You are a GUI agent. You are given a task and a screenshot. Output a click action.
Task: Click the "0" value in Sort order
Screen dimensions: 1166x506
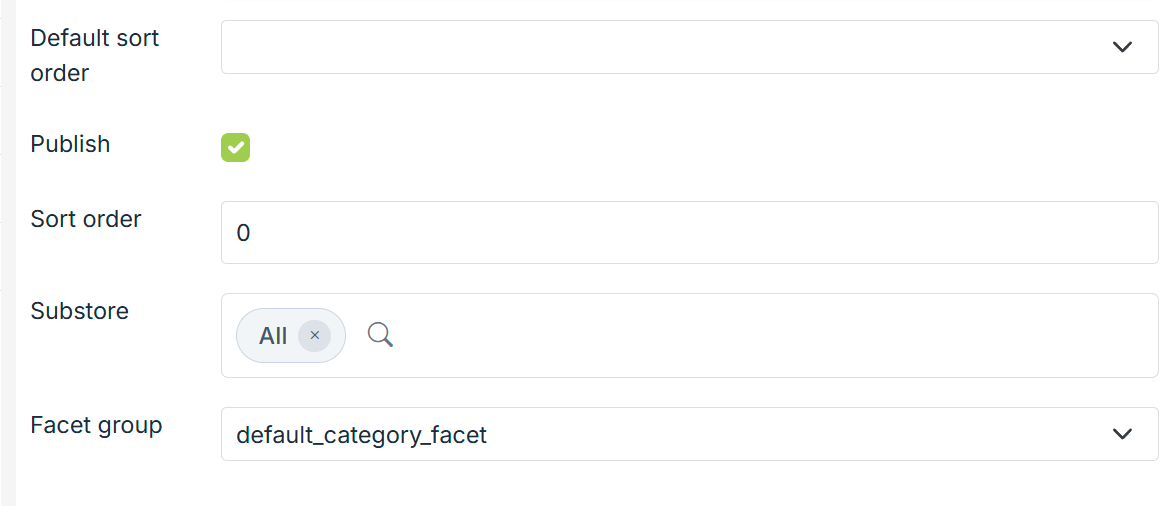(x=243, y=233)
